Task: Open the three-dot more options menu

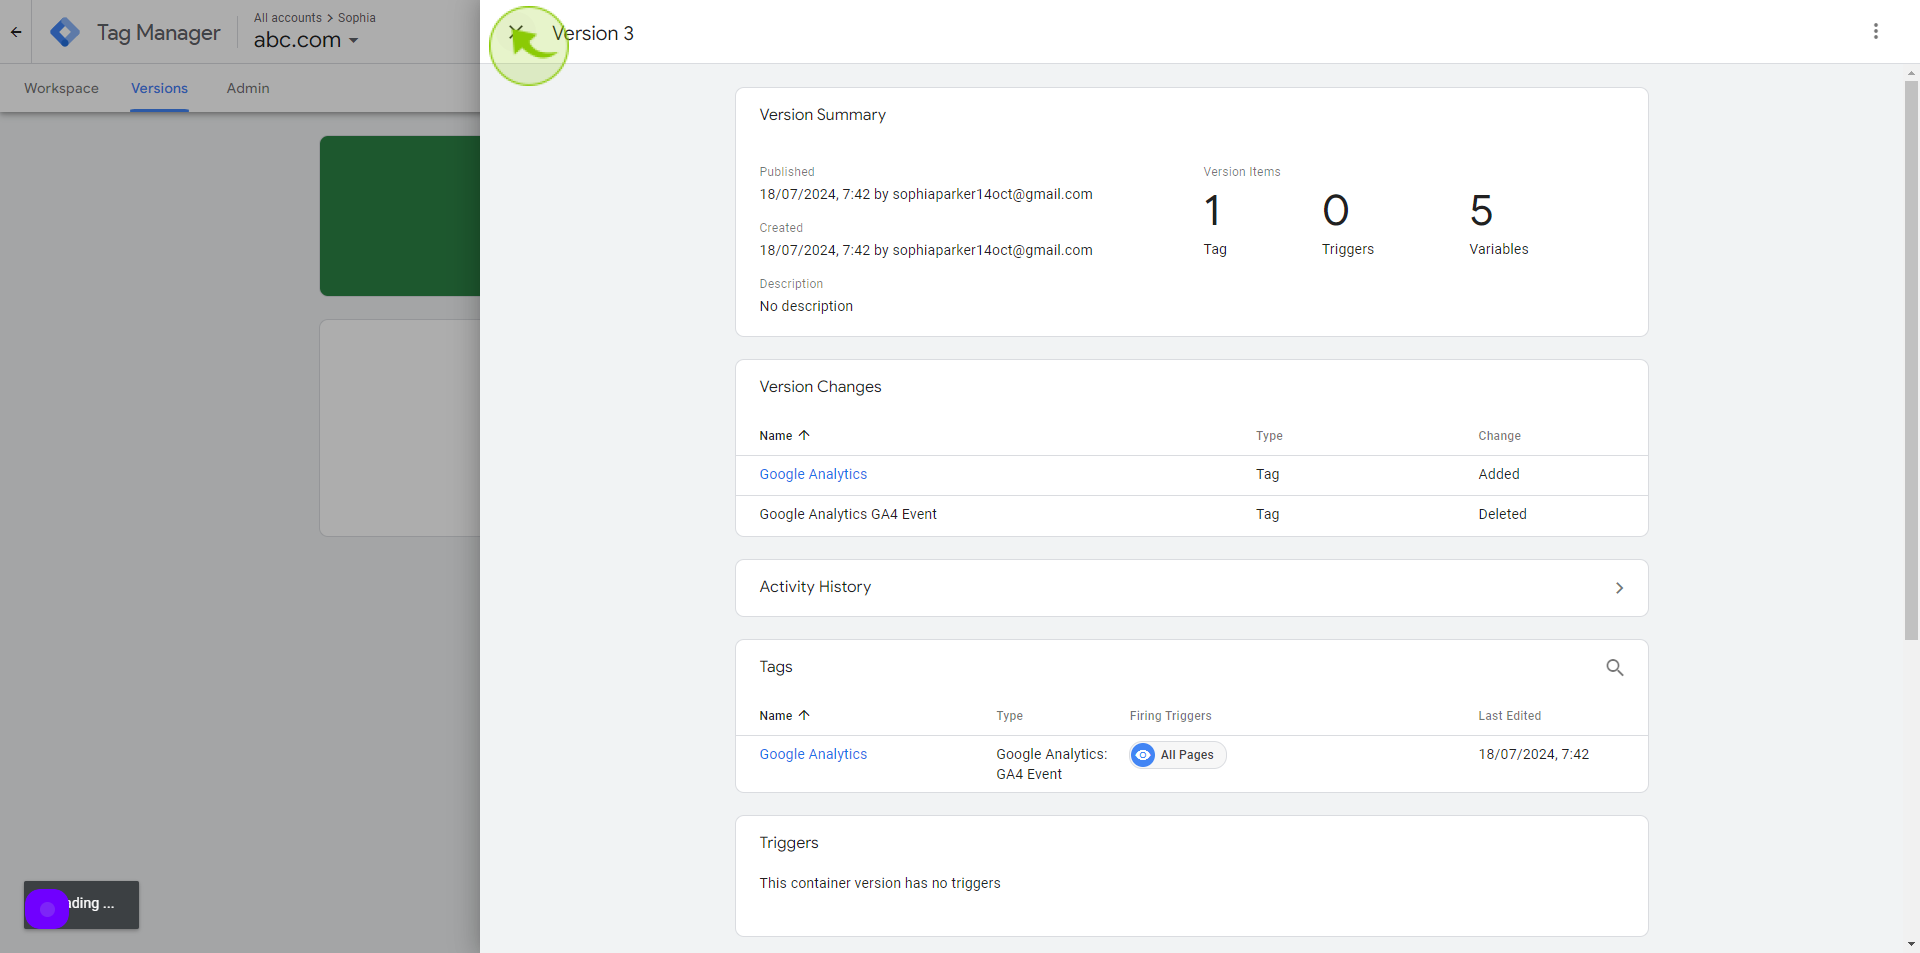Action: click(1875, 31)
